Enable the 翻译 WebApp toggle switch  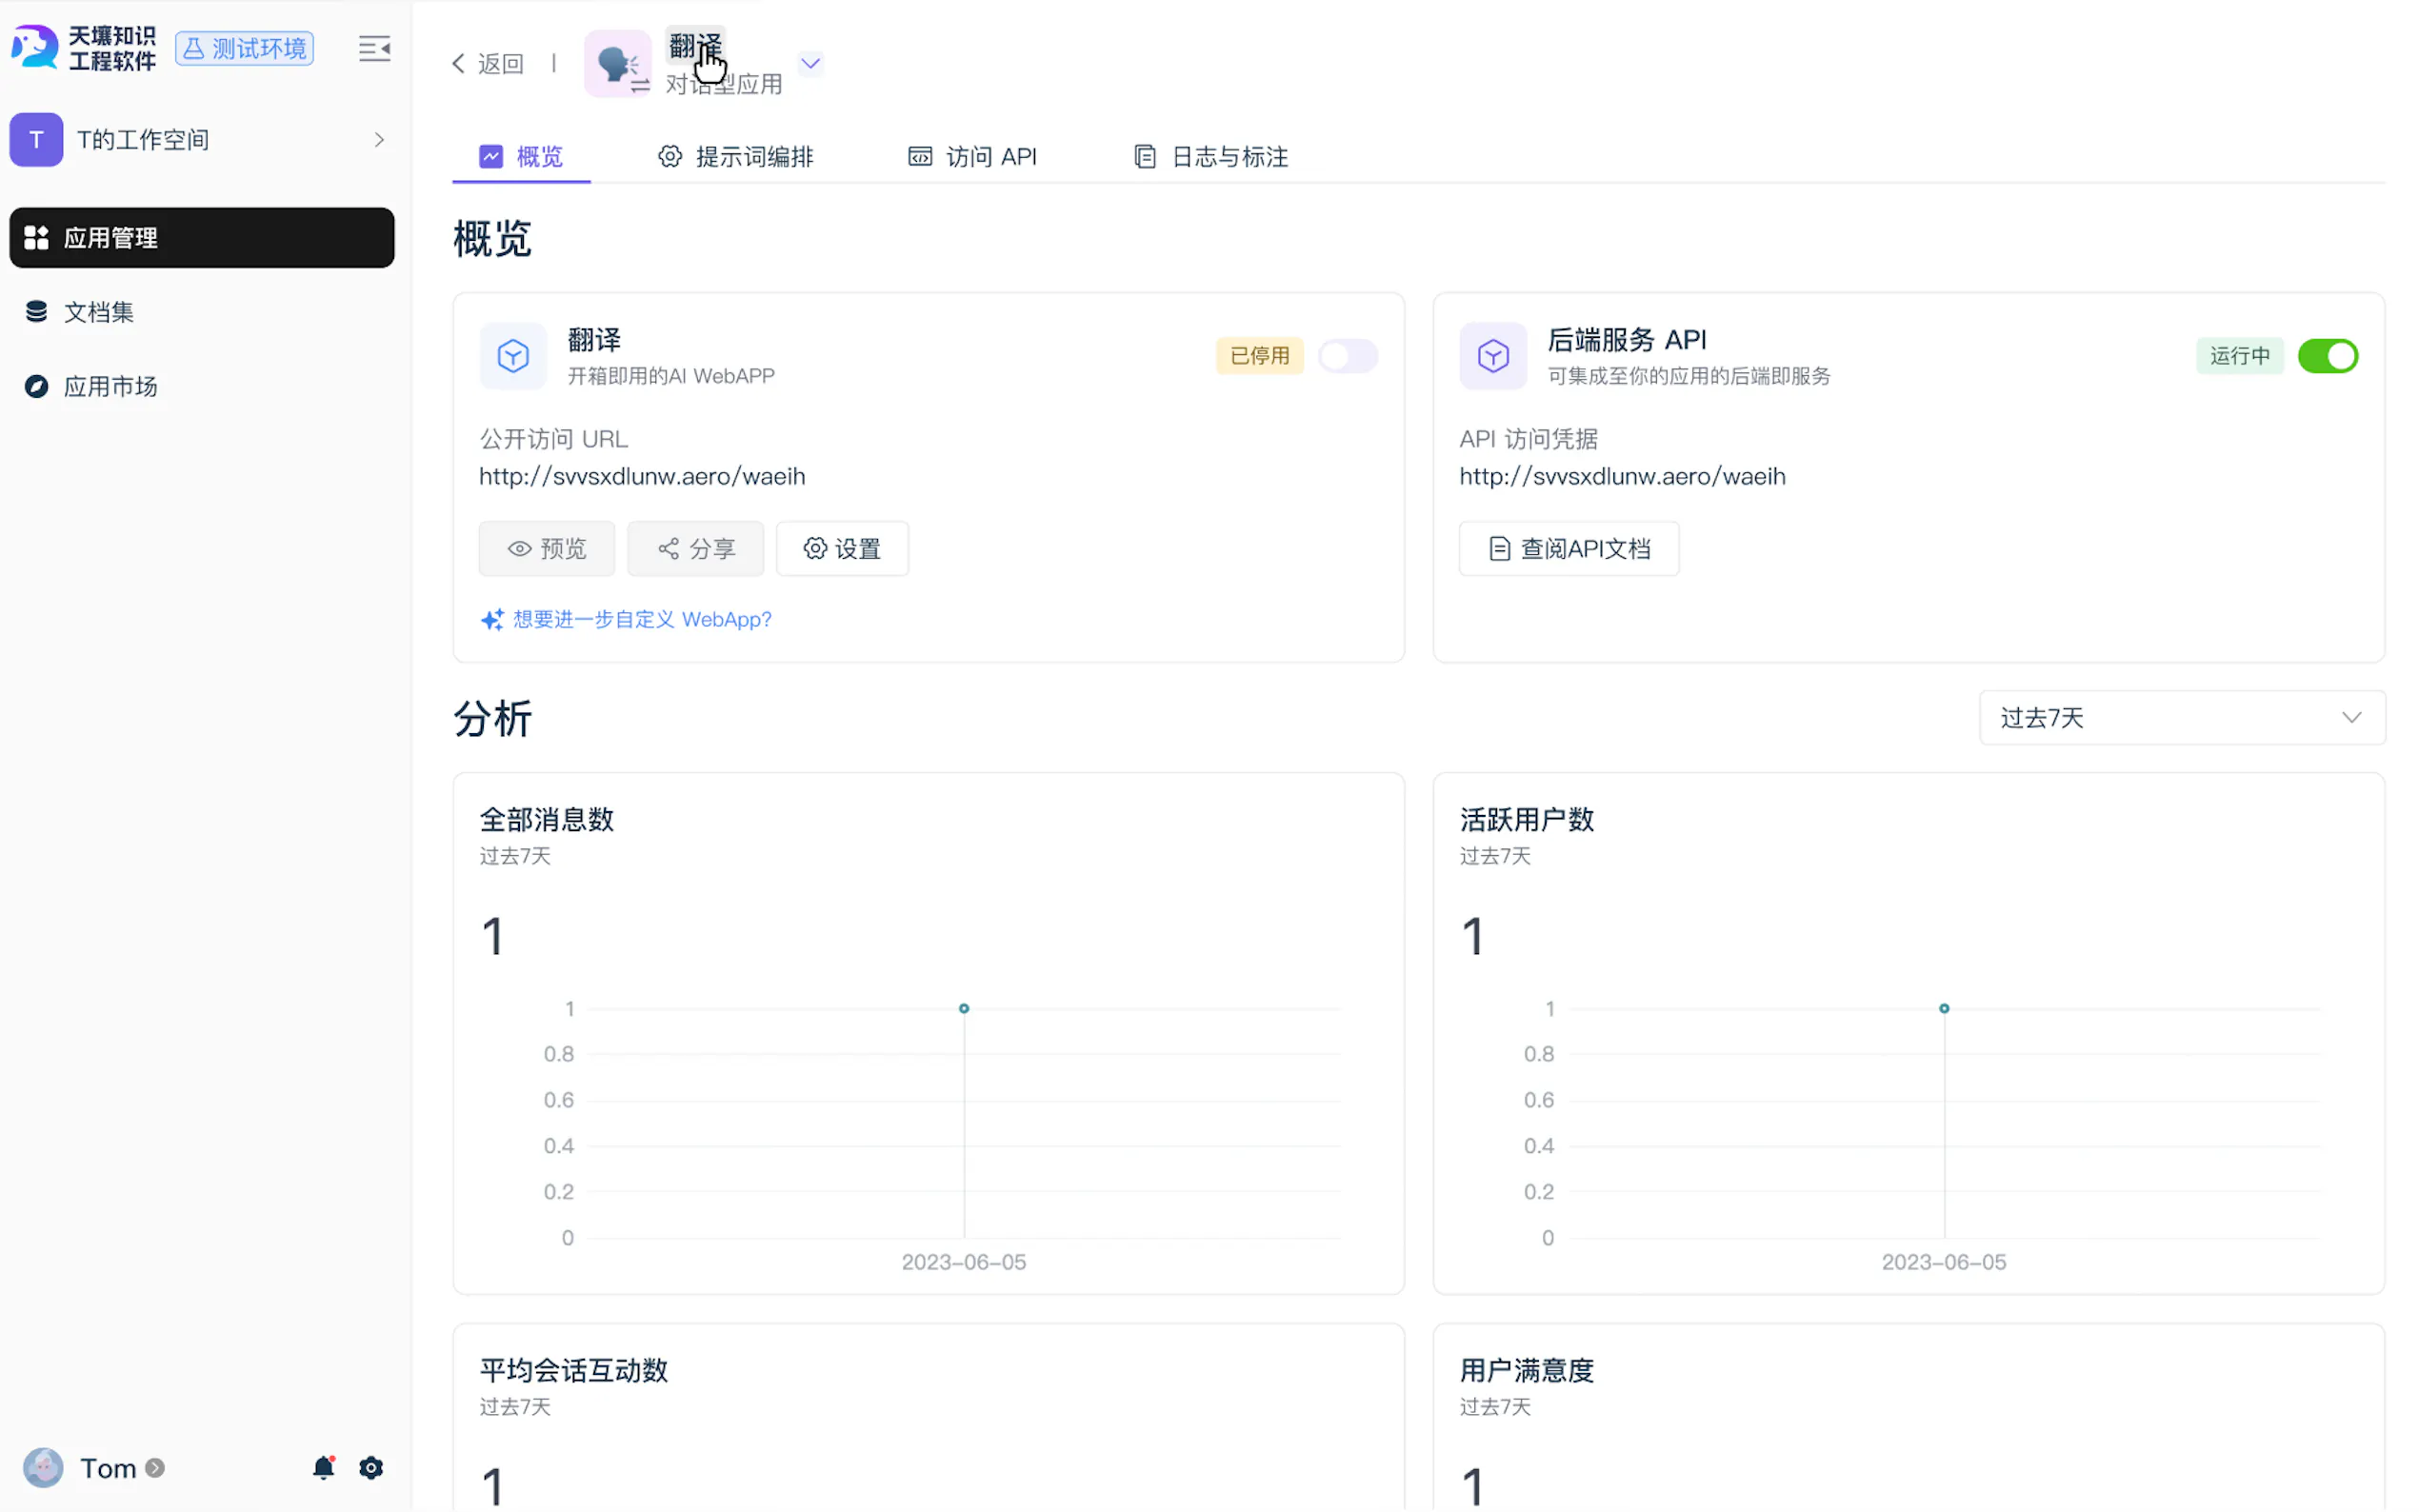click(1347, 356)
